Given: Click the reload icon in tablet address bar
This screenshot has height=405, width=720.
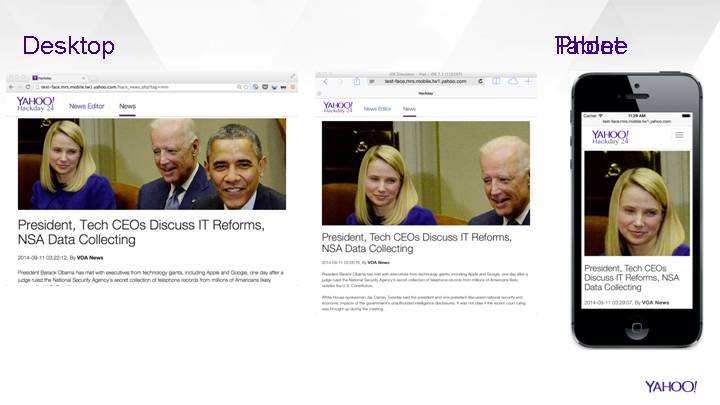Looking at the screenshot, I should coord(481,81).
